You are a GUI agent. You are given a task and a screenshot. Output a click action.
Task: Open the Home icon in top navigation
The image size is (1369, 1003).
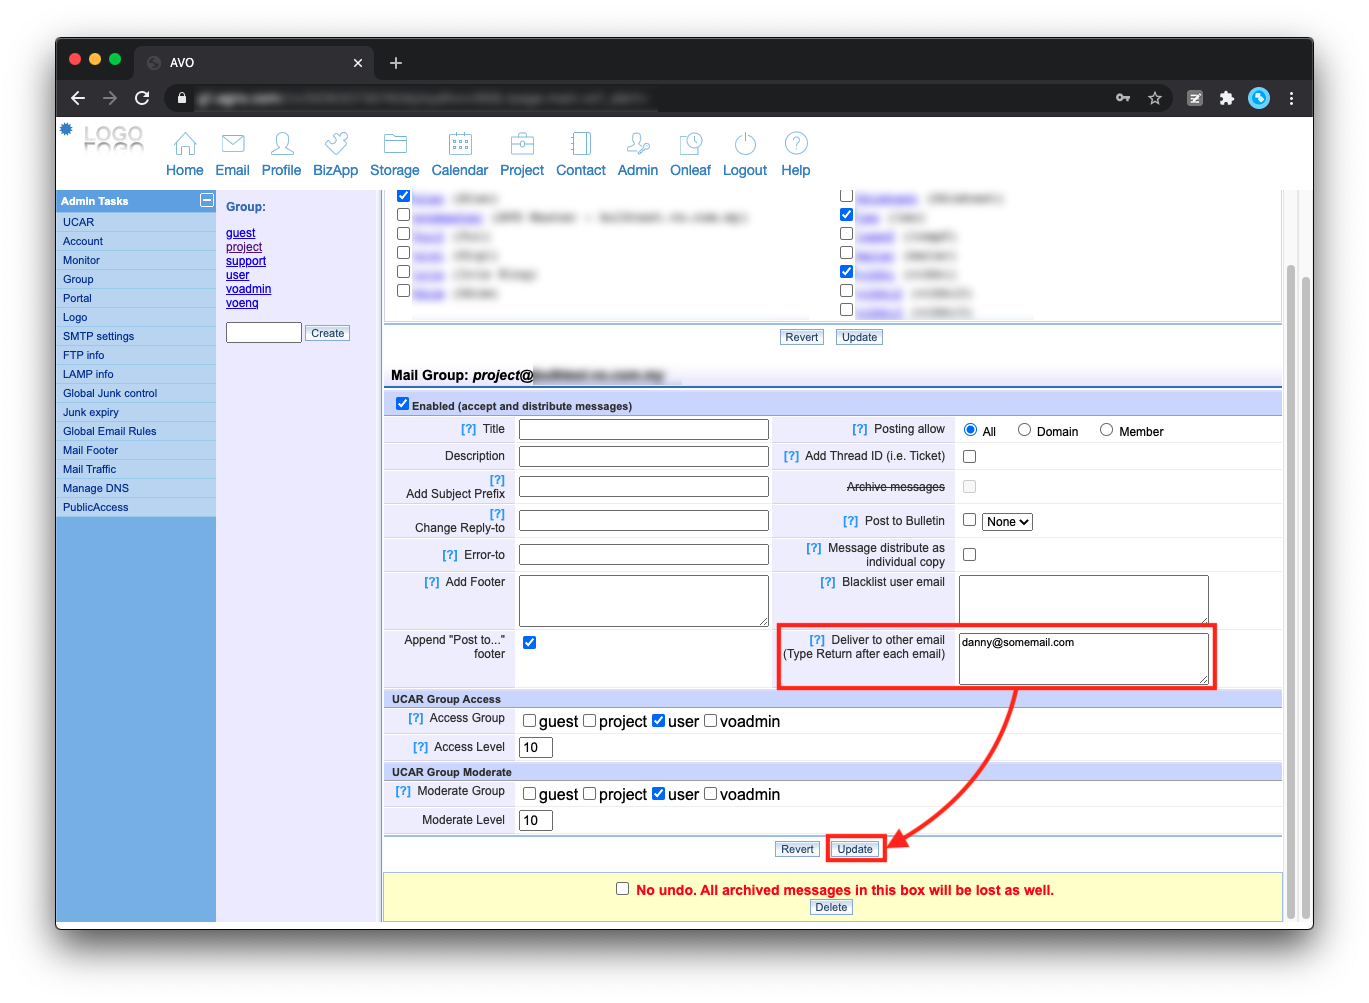point(185,144)
